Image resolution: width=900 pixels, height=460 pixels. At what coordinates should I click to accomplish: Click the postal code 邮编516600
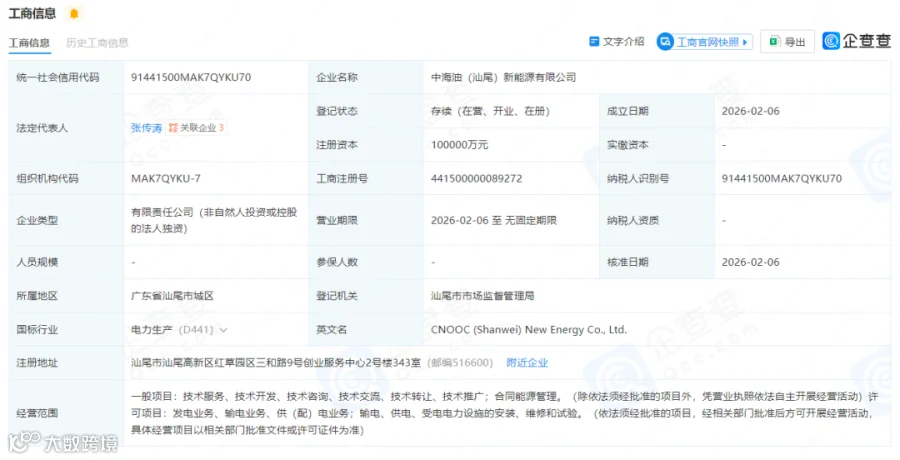(x=461, y=362)
